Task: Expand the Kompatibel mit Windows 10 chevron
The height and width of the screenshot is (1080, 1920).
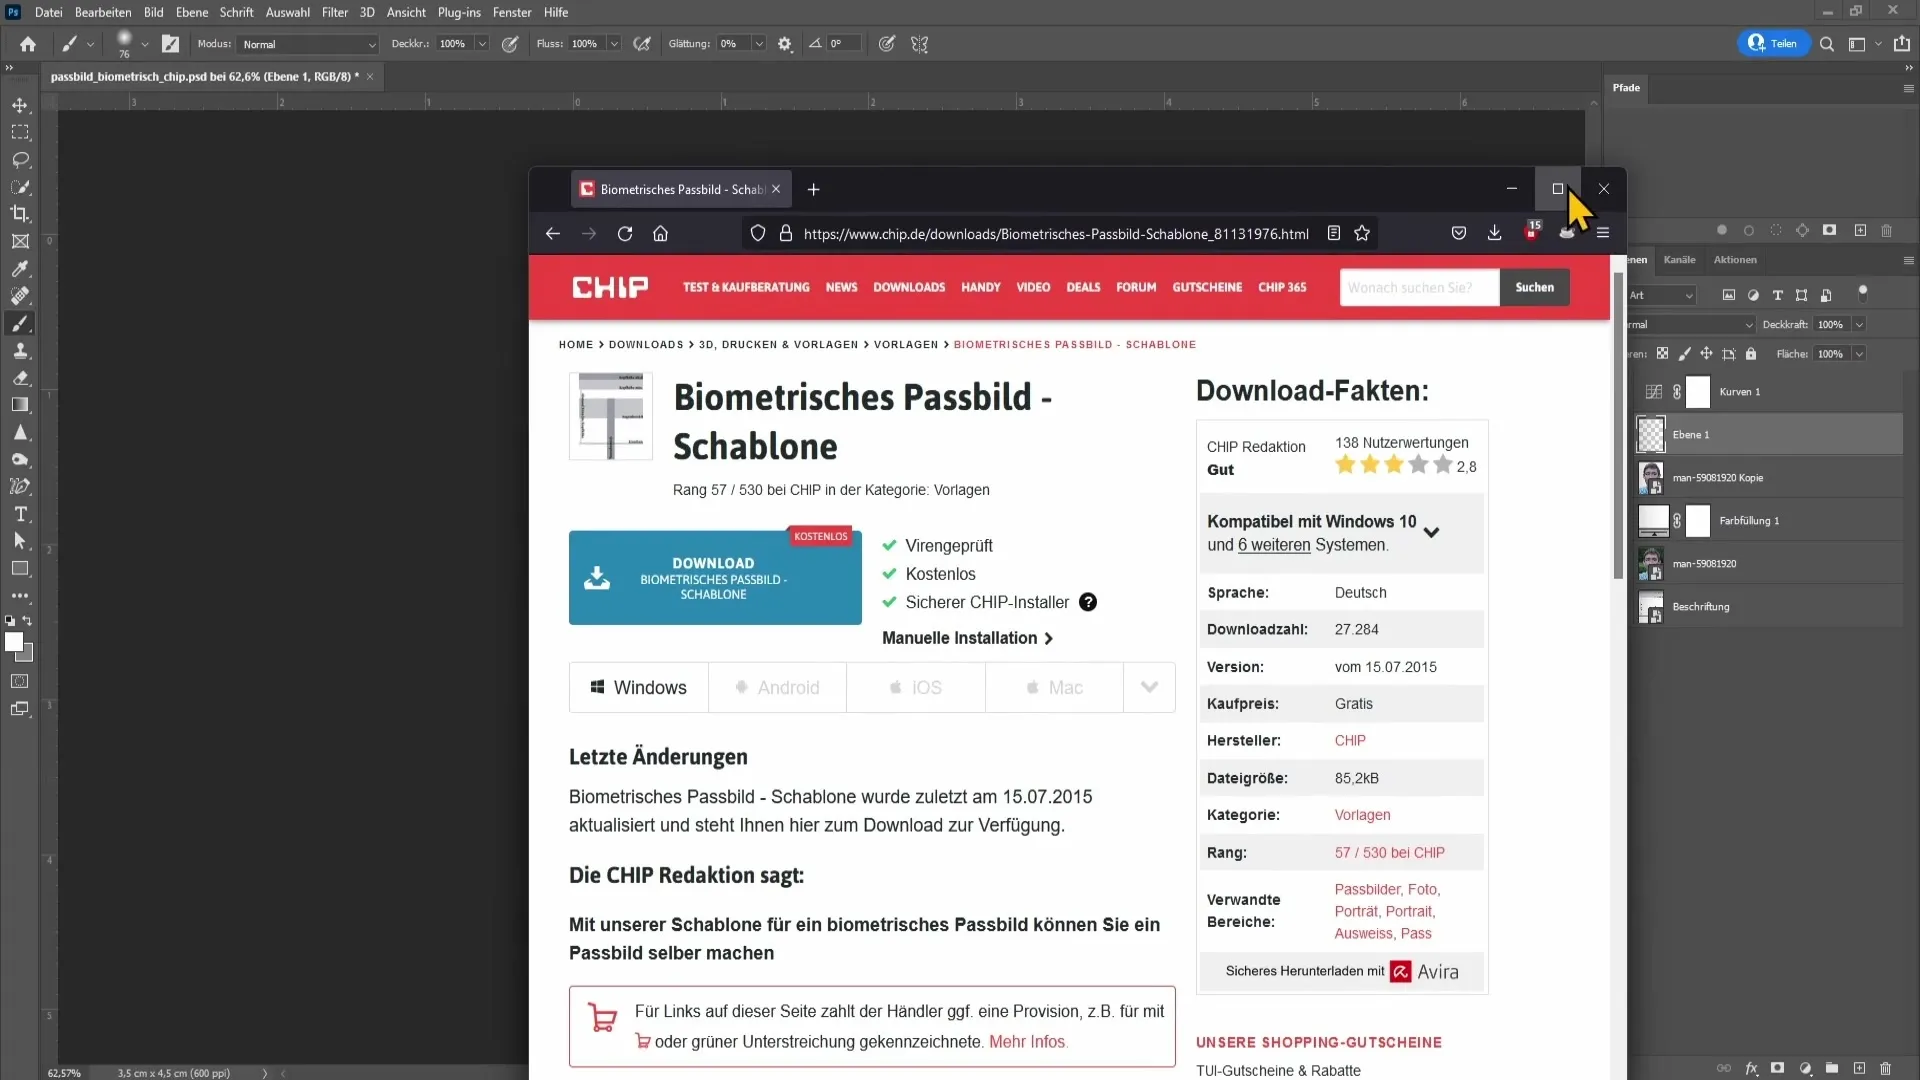Action: 1431,532
